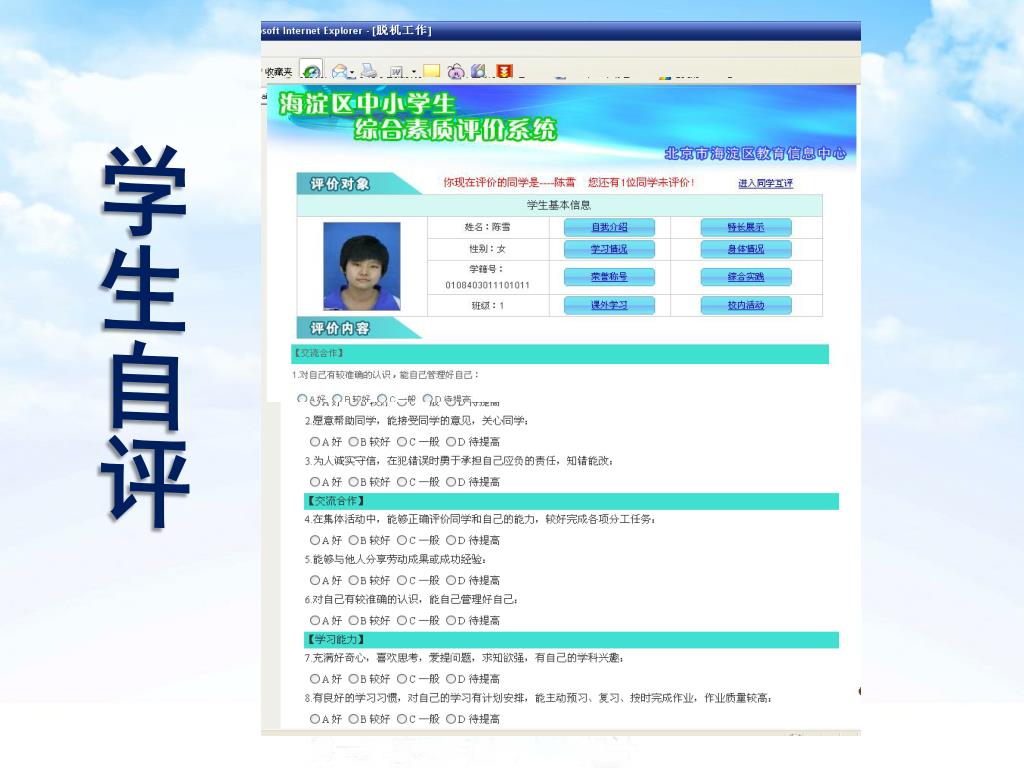Click the red notice '您还有1位同学未评价'
The width and height of the screenshot is (1024, 768).
[x=641, y=182]
